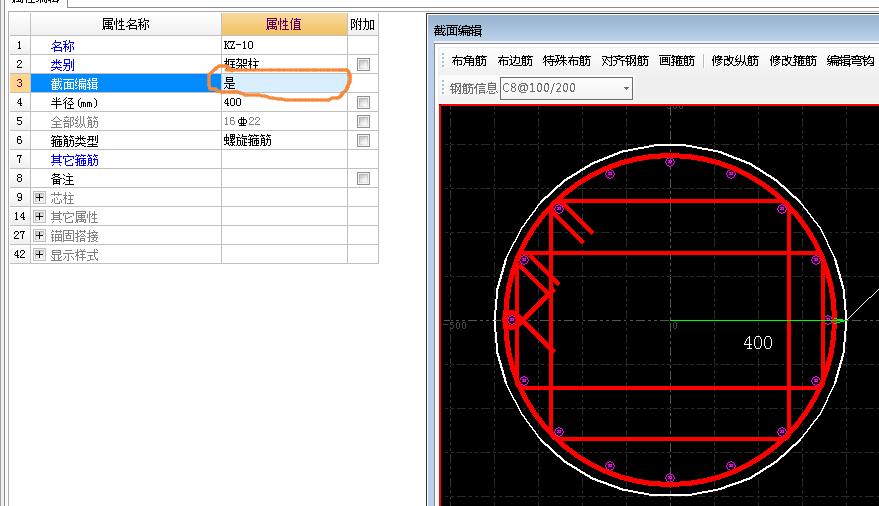Expand the 芯柱 property group
The image size is (879, 506).
pyautogui.click(x=39, y=197)
